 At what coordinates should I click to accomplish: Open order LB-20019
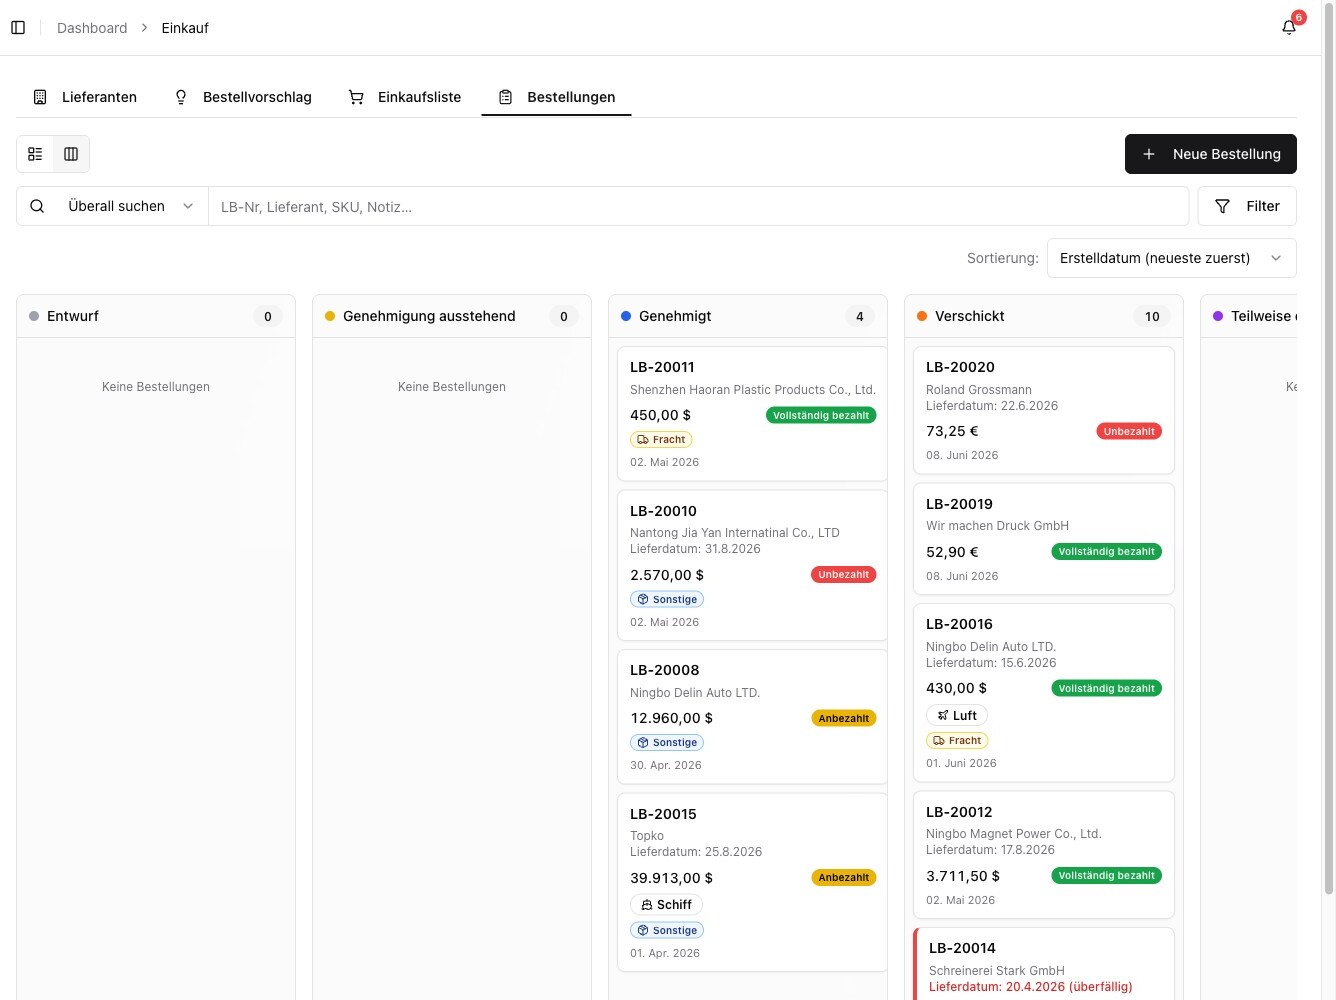coord(1044,539)
